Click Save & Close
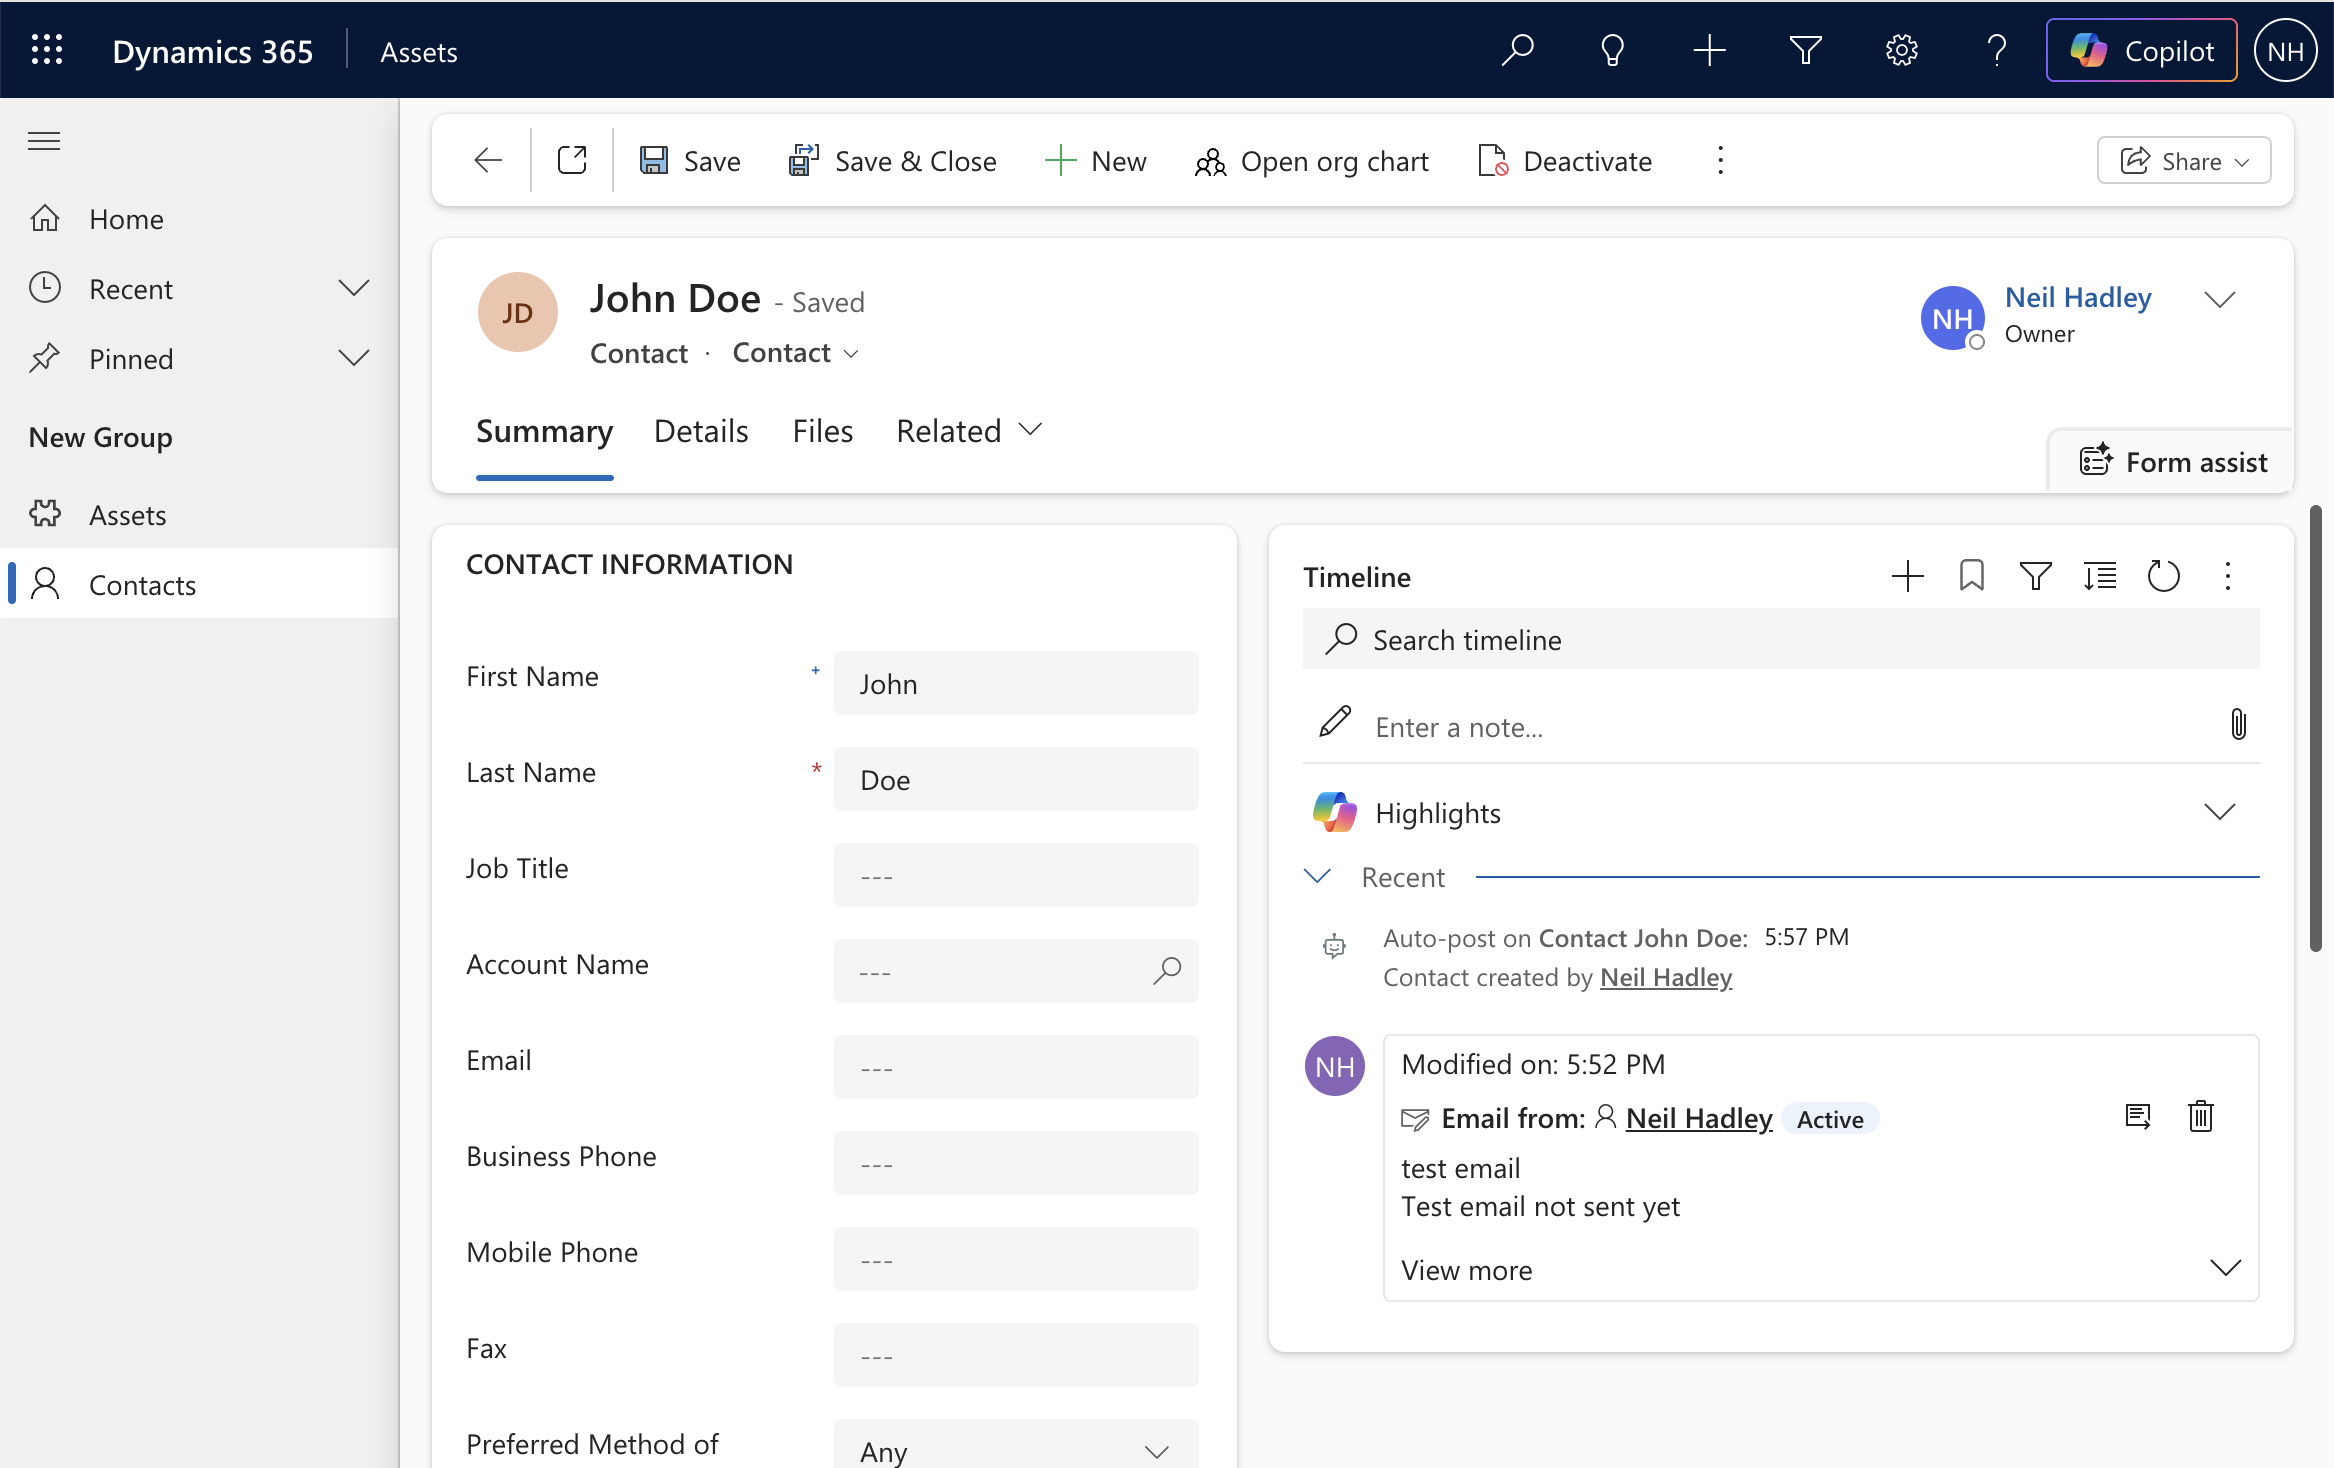Screen dimensions: 2334x1468 click(892, 161)
